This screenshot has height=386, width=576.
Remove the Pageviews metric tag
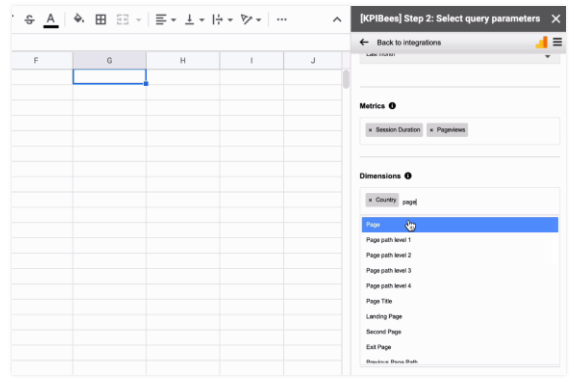pos(431,130)
